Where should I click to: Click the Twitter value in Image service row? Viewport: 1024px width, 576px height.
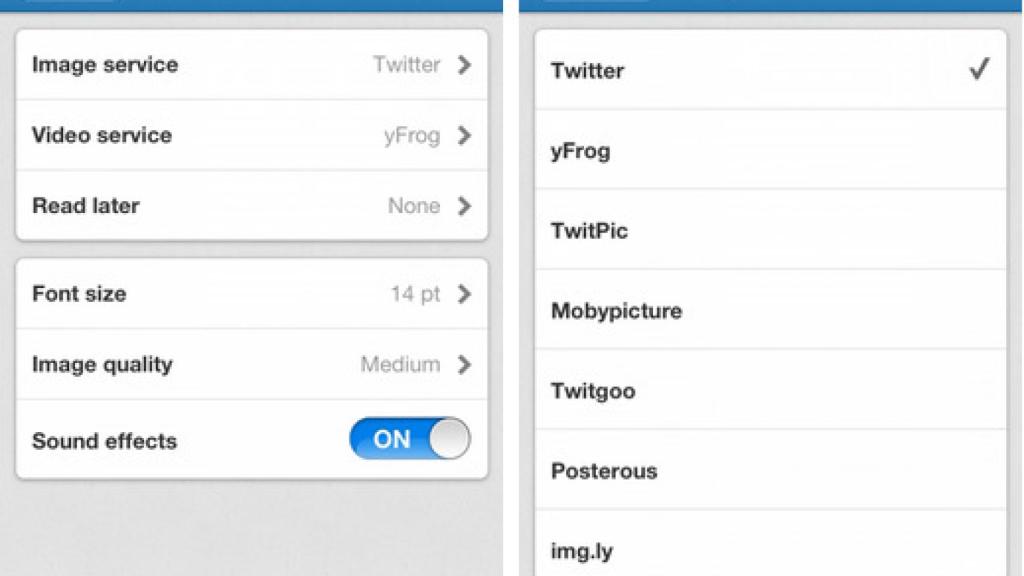pyautogui.click(x=406, y=65)
